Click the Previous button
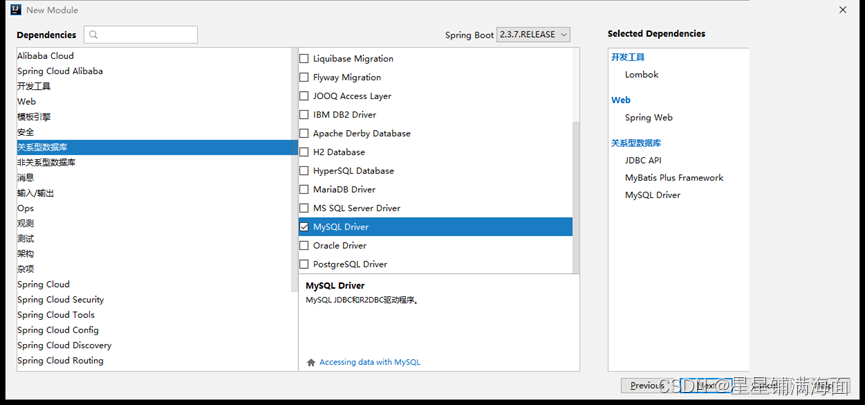Image resolution: width=865 pixels, height=405 pixels. click(x=645, y=385)
